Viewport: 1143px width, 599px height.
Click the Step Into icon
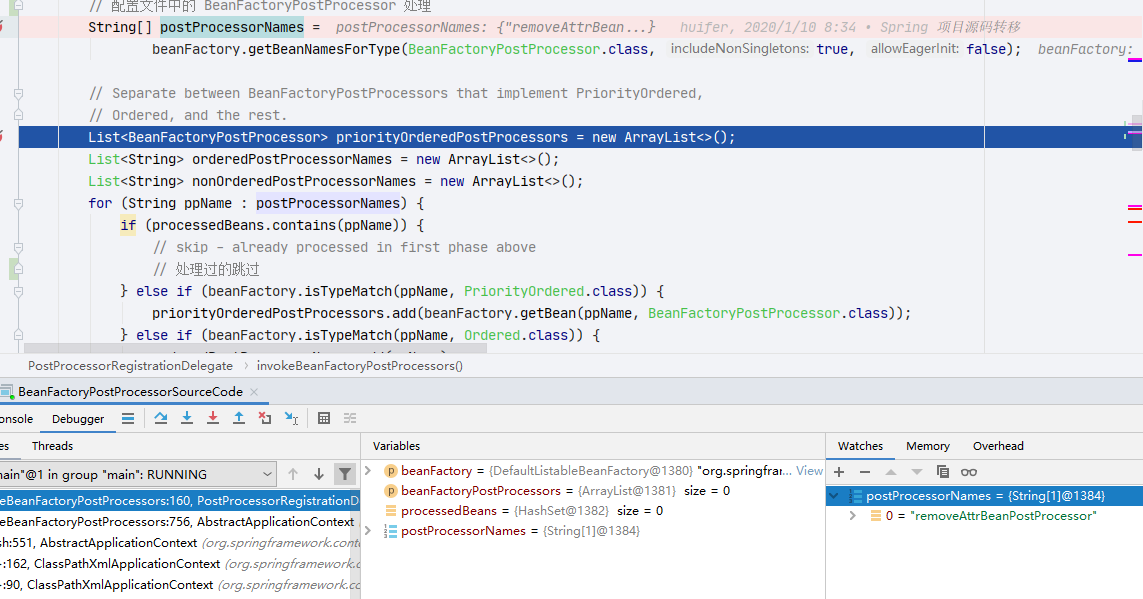[x=187, y=418]
